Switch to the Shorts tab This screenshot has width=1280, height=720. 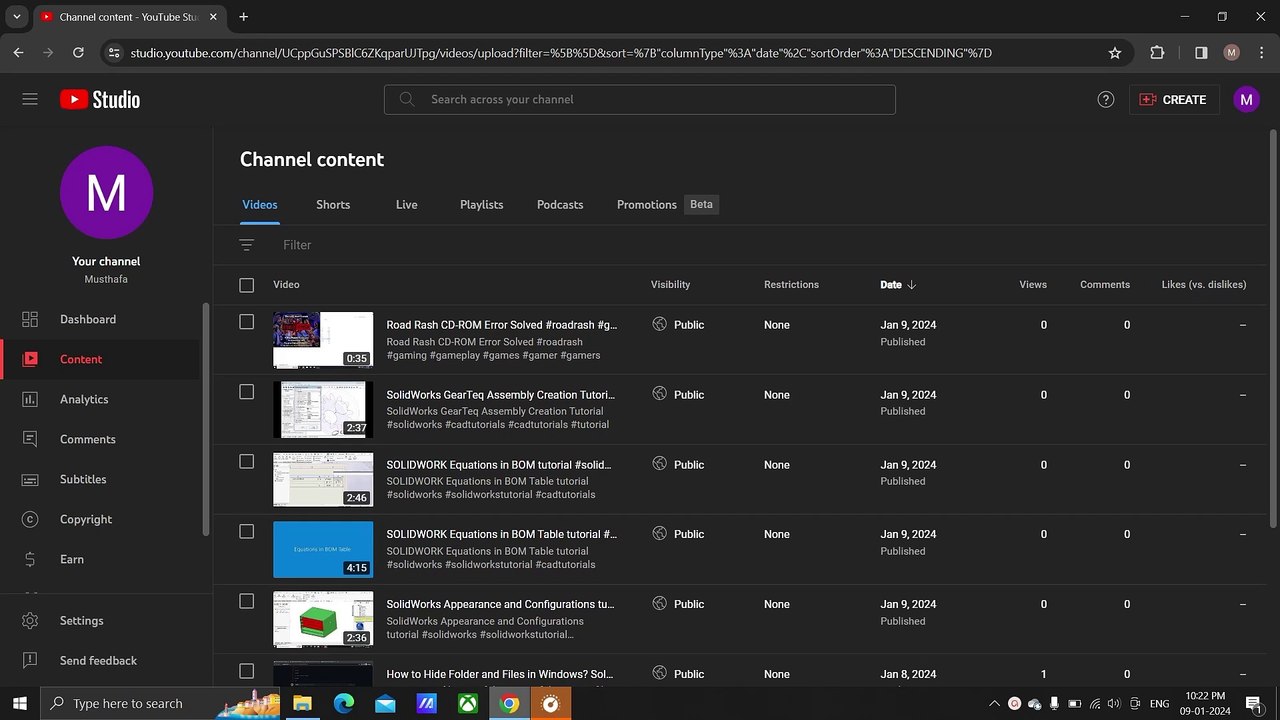point(333,204)
